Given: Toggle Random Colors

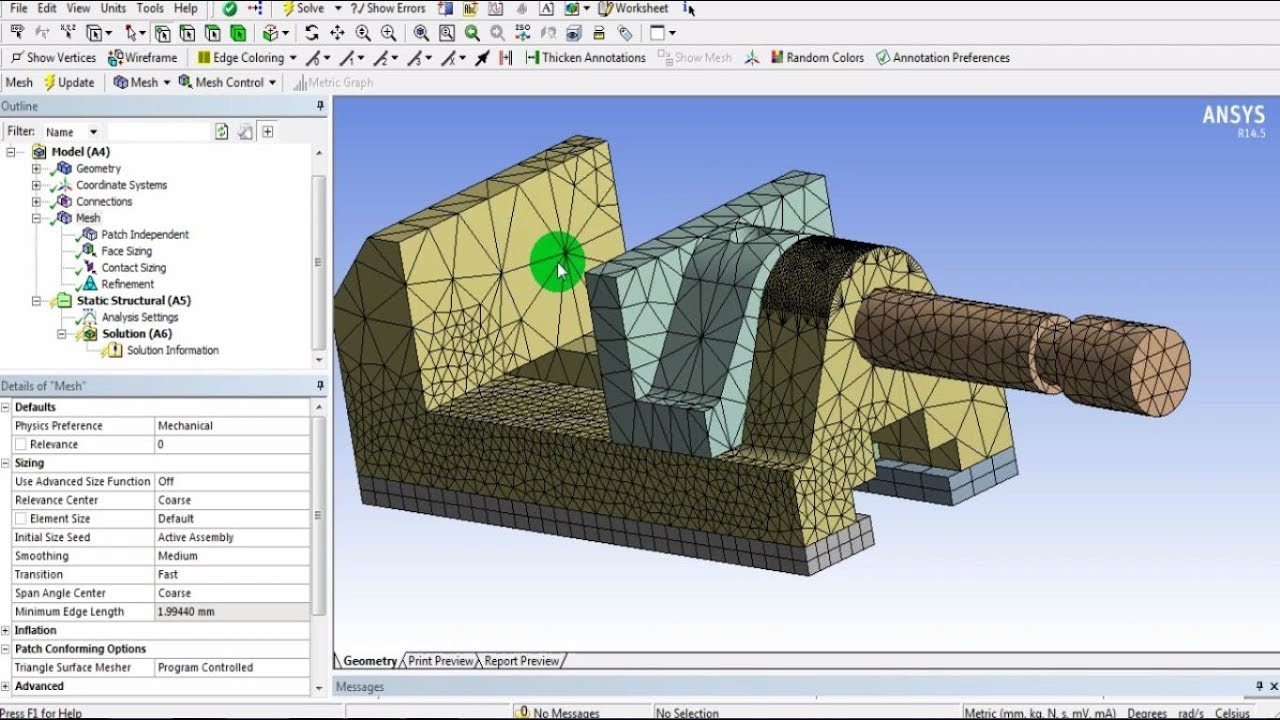Looking at the screenshot, I should (817, 58).
